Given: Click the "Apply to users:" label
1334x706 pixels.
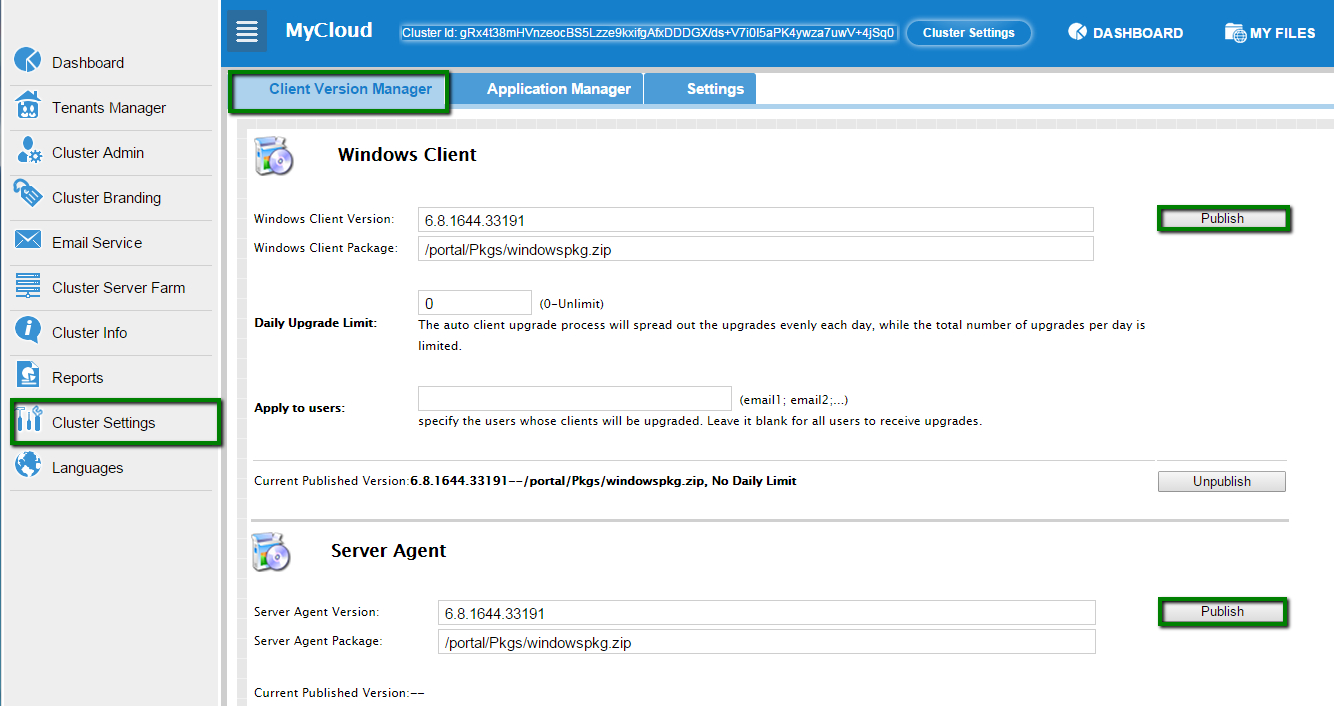Looking at the screenshot, I should (300, 408).
